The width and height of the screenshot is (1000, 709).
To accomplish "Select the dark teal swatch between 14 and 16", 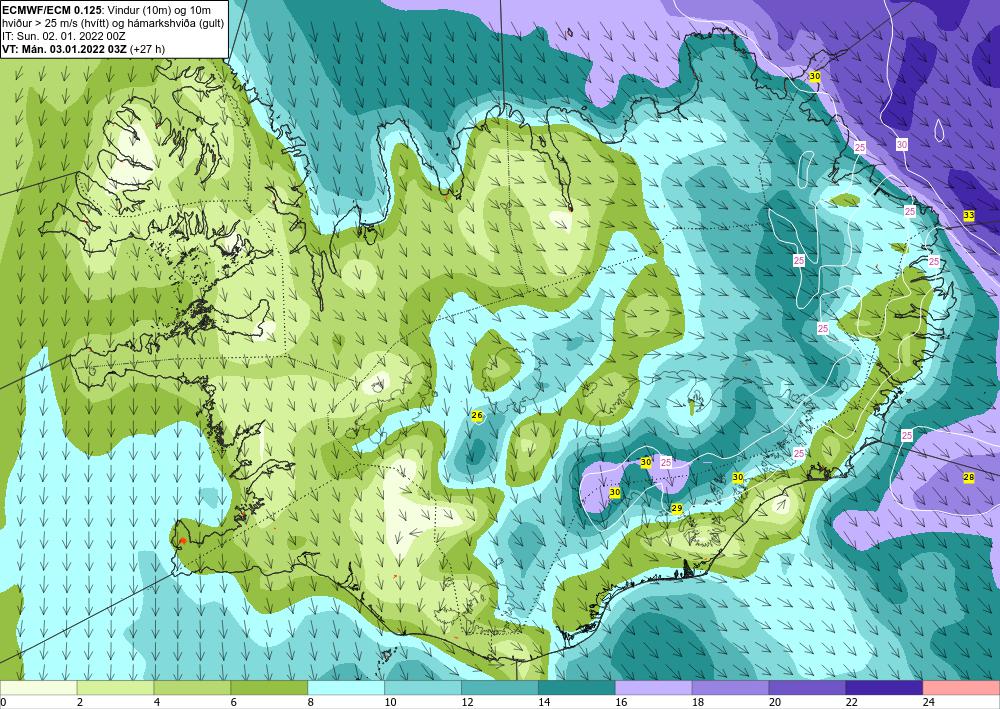I will (x=577, y=688).
